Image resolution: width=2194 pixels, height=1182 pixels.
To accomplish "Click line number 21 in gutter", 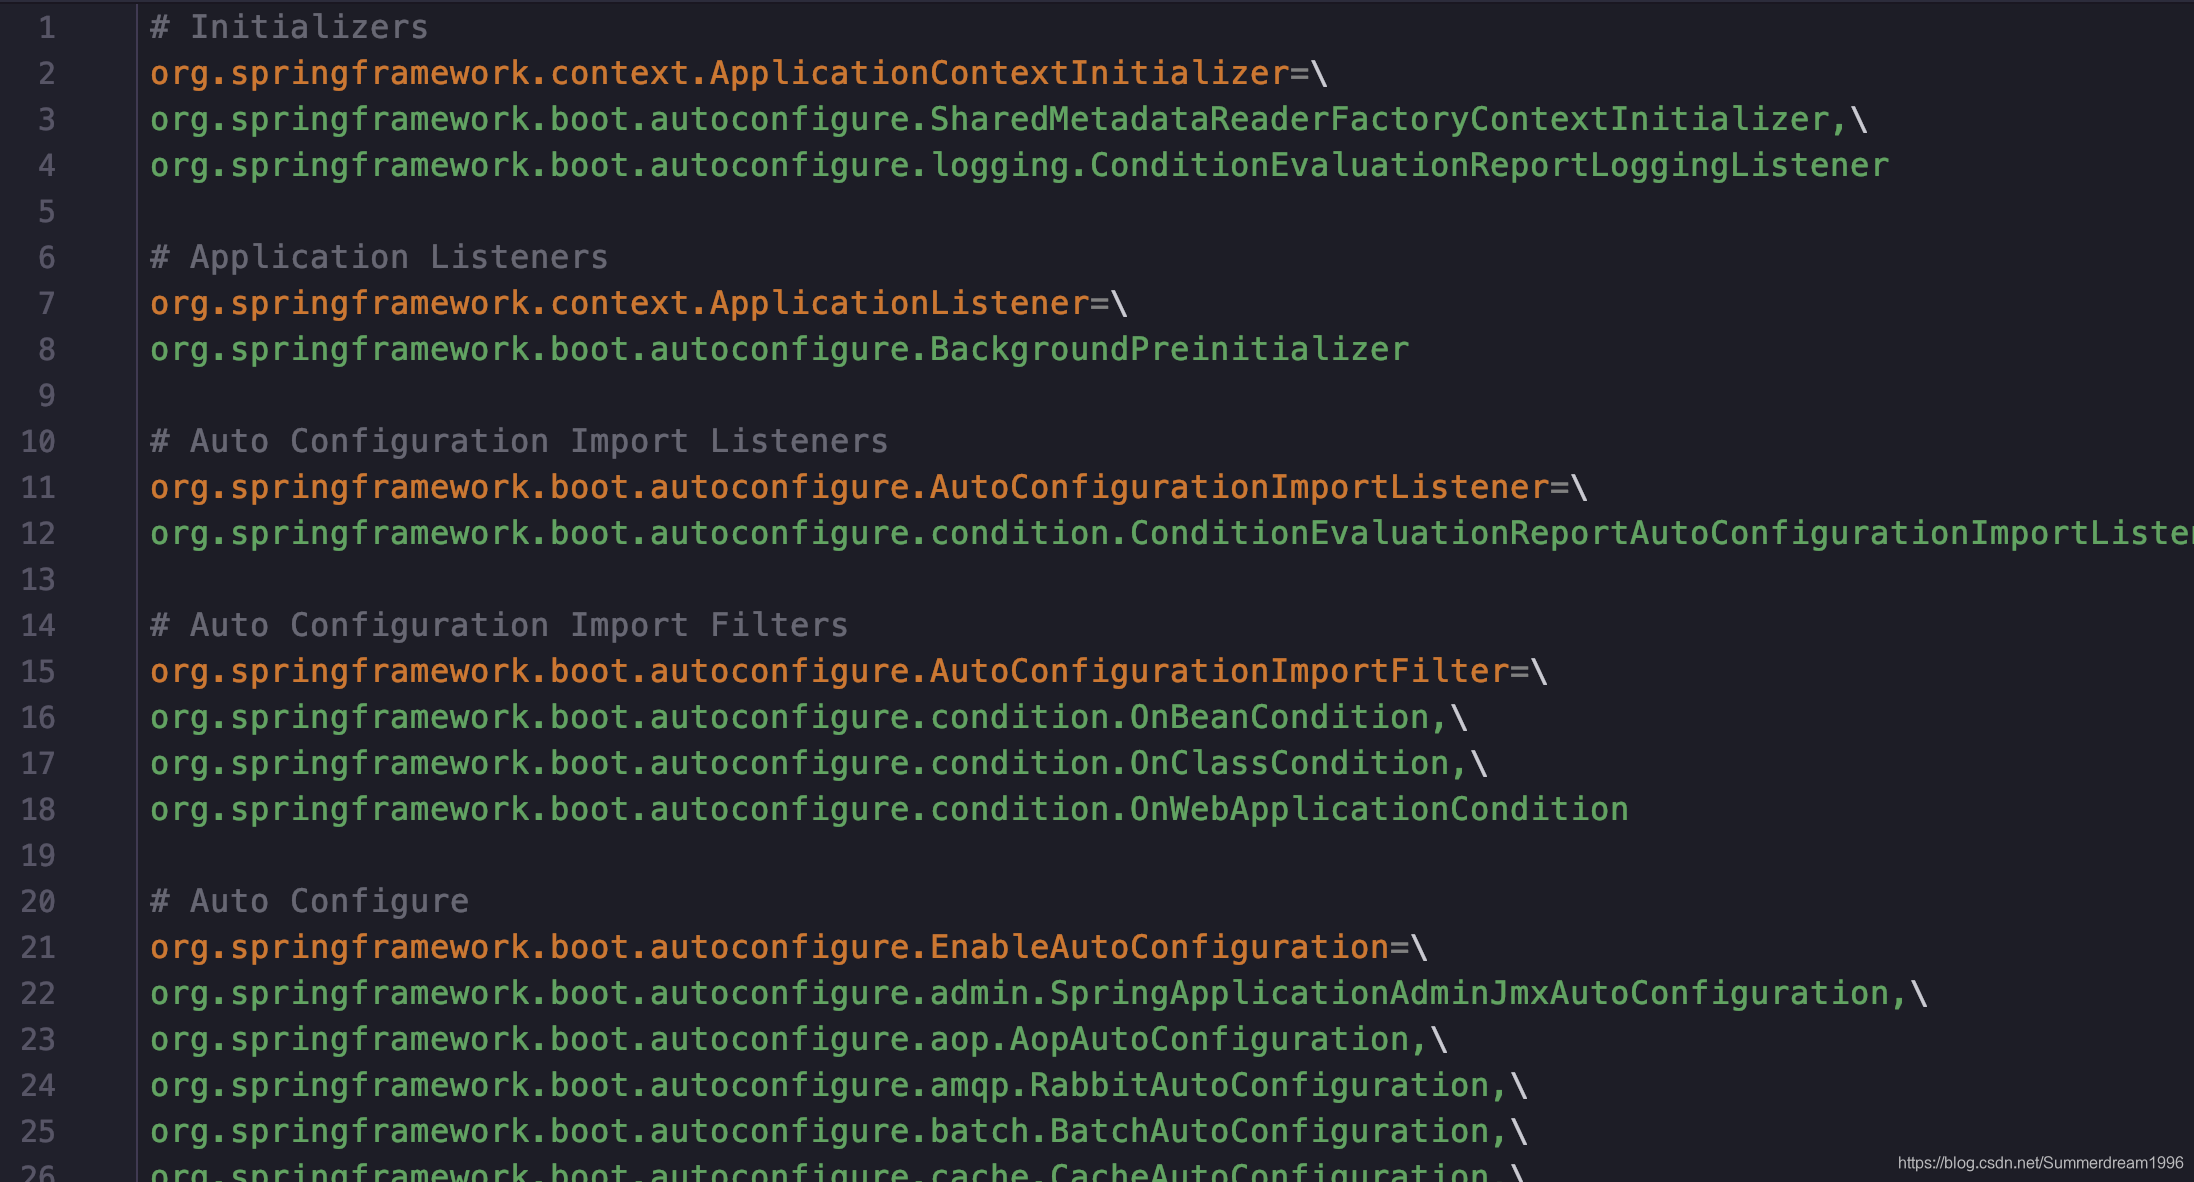I will pos(38,947).
